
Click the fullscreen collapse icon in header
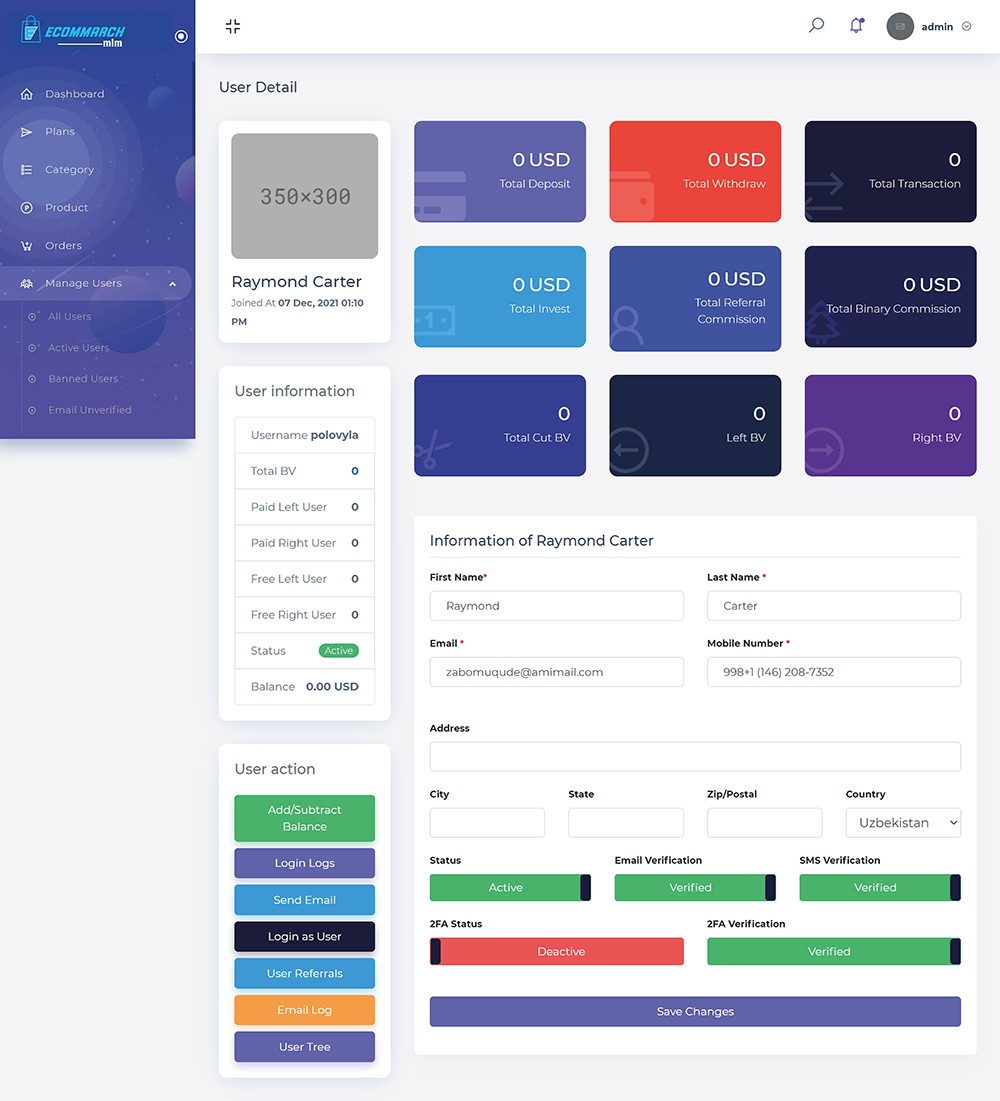point(233,27)
